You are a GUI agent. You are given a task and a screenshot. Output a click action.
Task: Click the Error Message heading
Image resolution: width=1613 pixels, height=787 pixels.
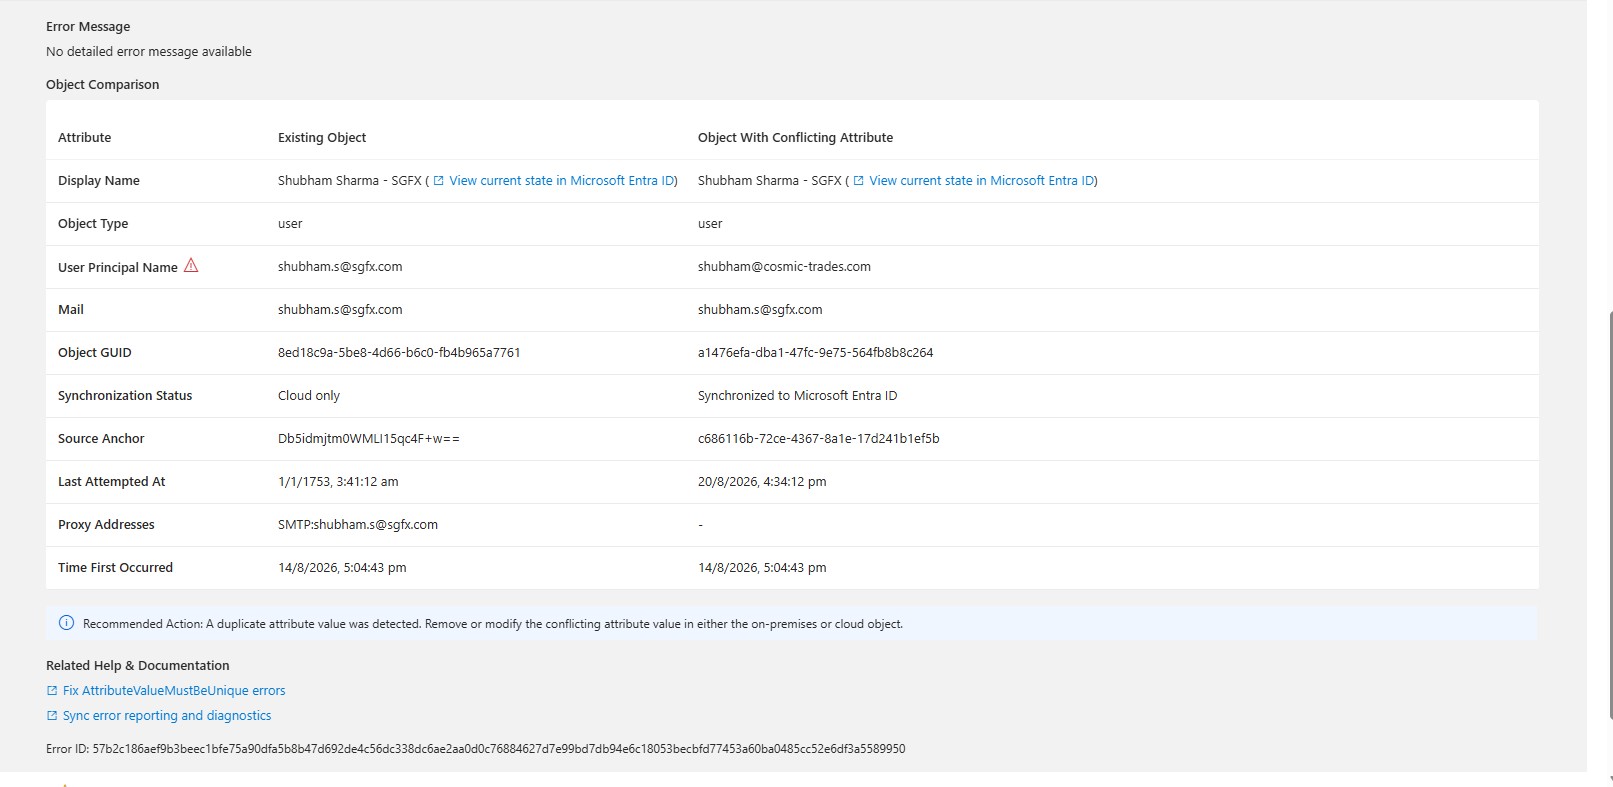click(88, 27)
